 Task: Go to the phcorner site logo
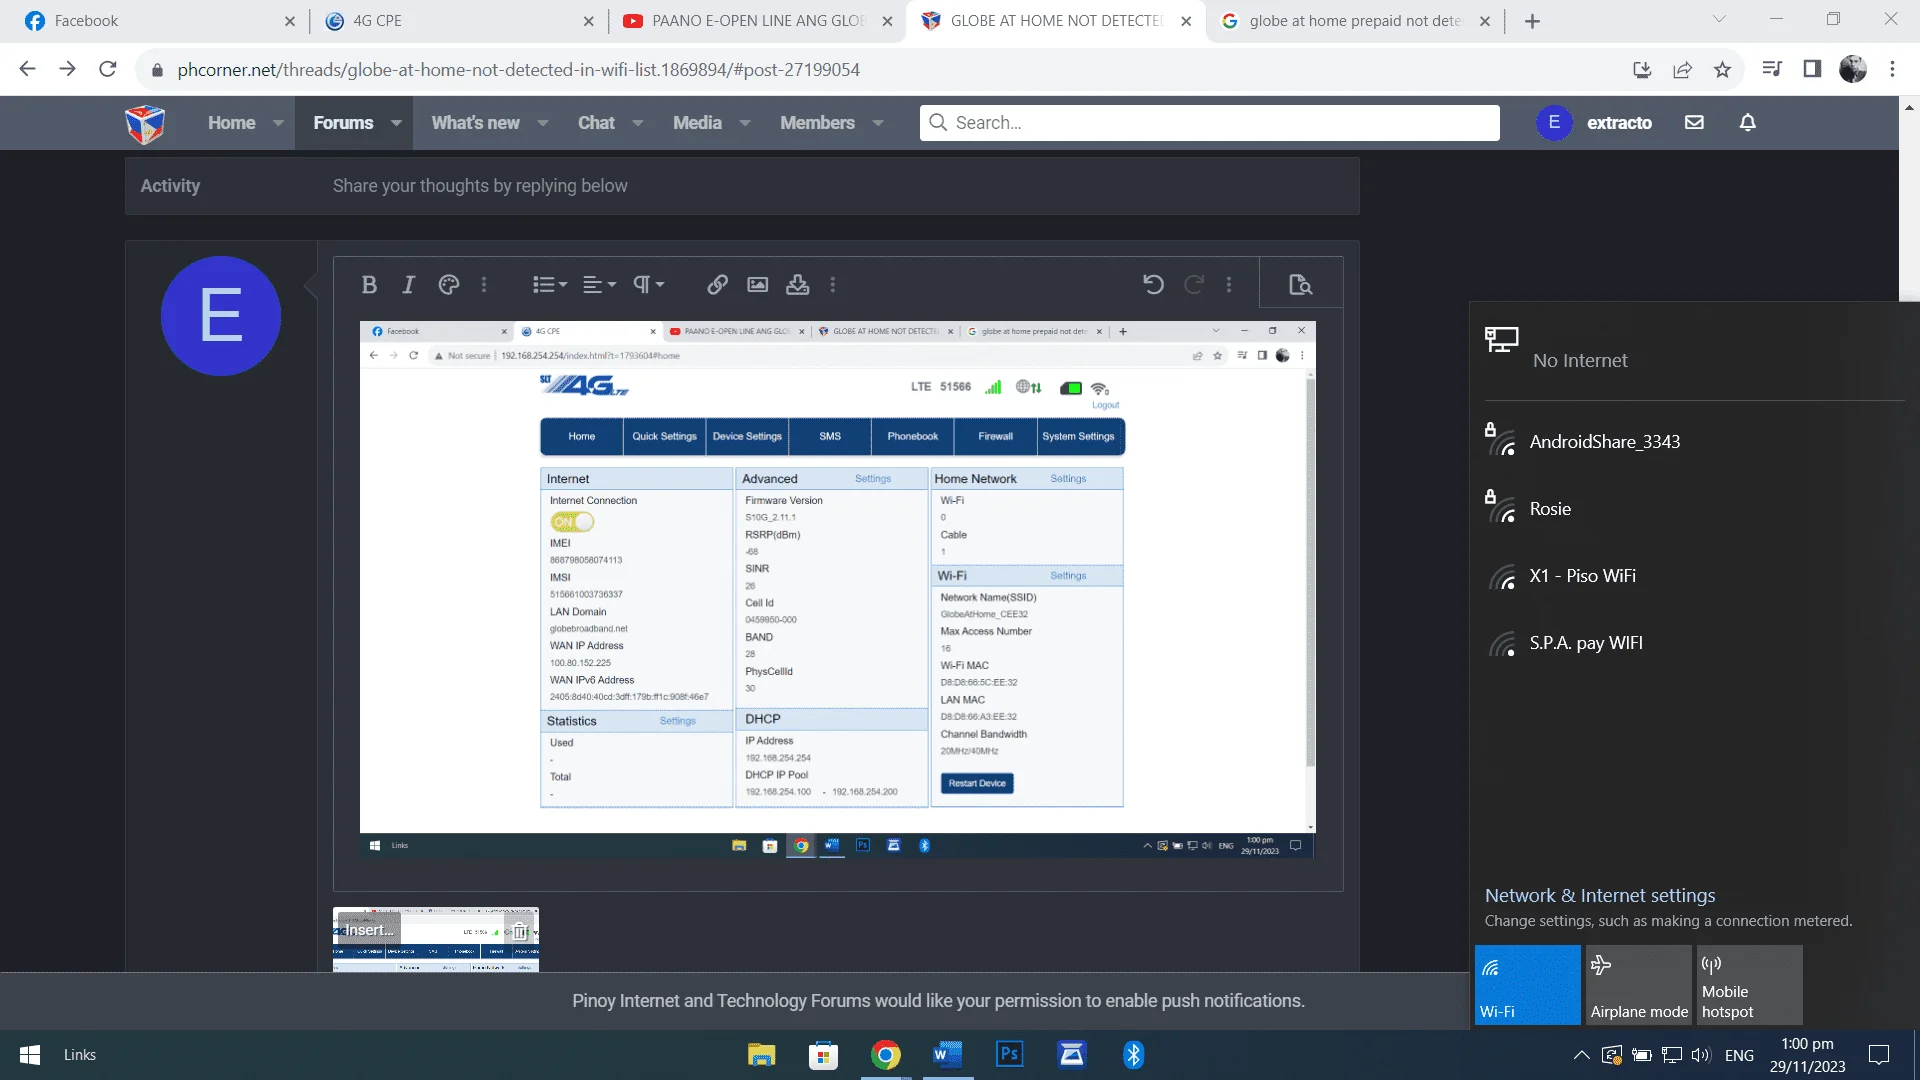(x=145, y=123)
